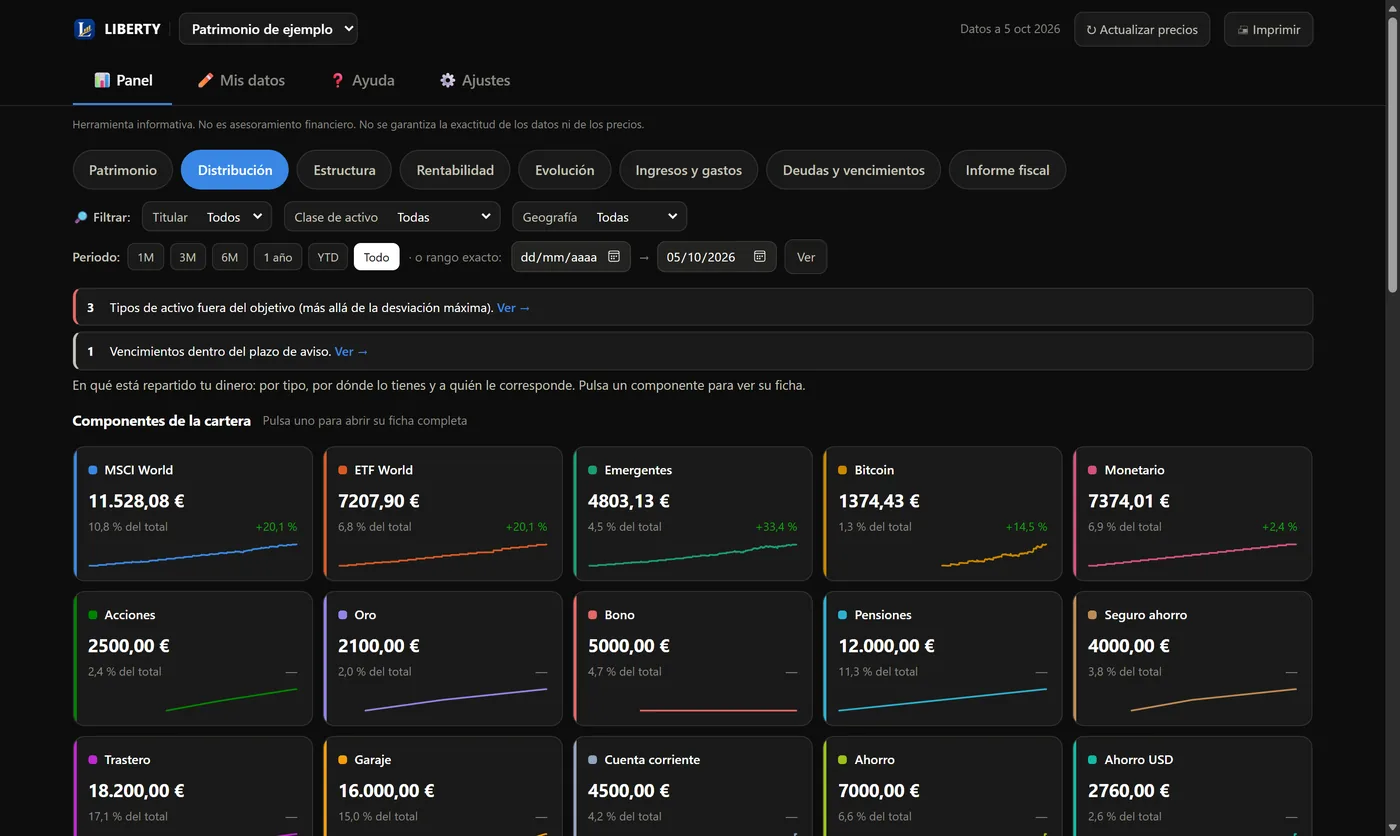
Task: Follow Ver link for vencimientos alert
Action: 352,352
